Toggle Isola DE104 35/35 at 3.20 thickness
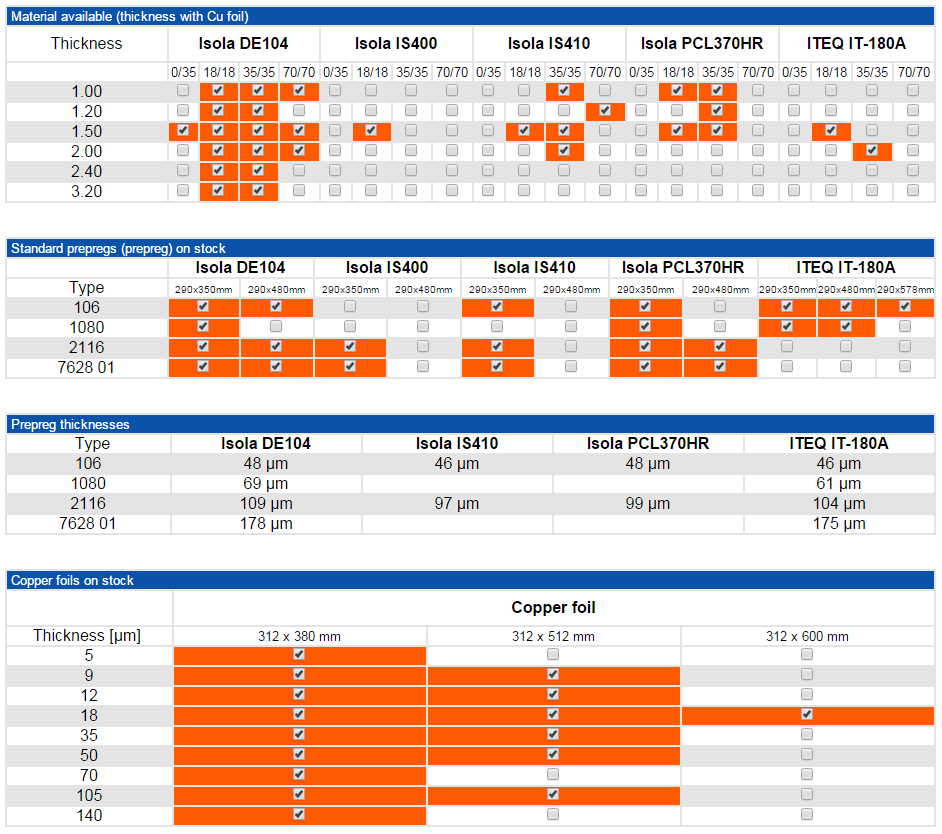Viewport: 942px width, 834px height. [x=258, y=191]
